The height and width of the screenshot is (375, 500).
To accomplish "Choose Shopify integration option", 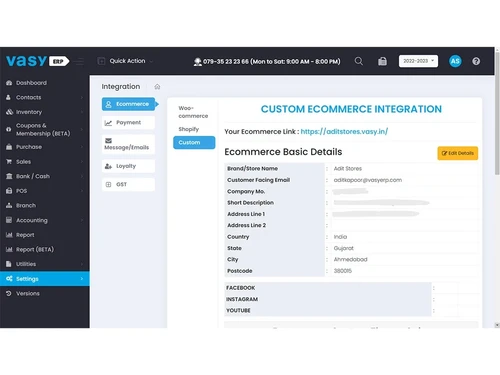I will pos(189,129).
